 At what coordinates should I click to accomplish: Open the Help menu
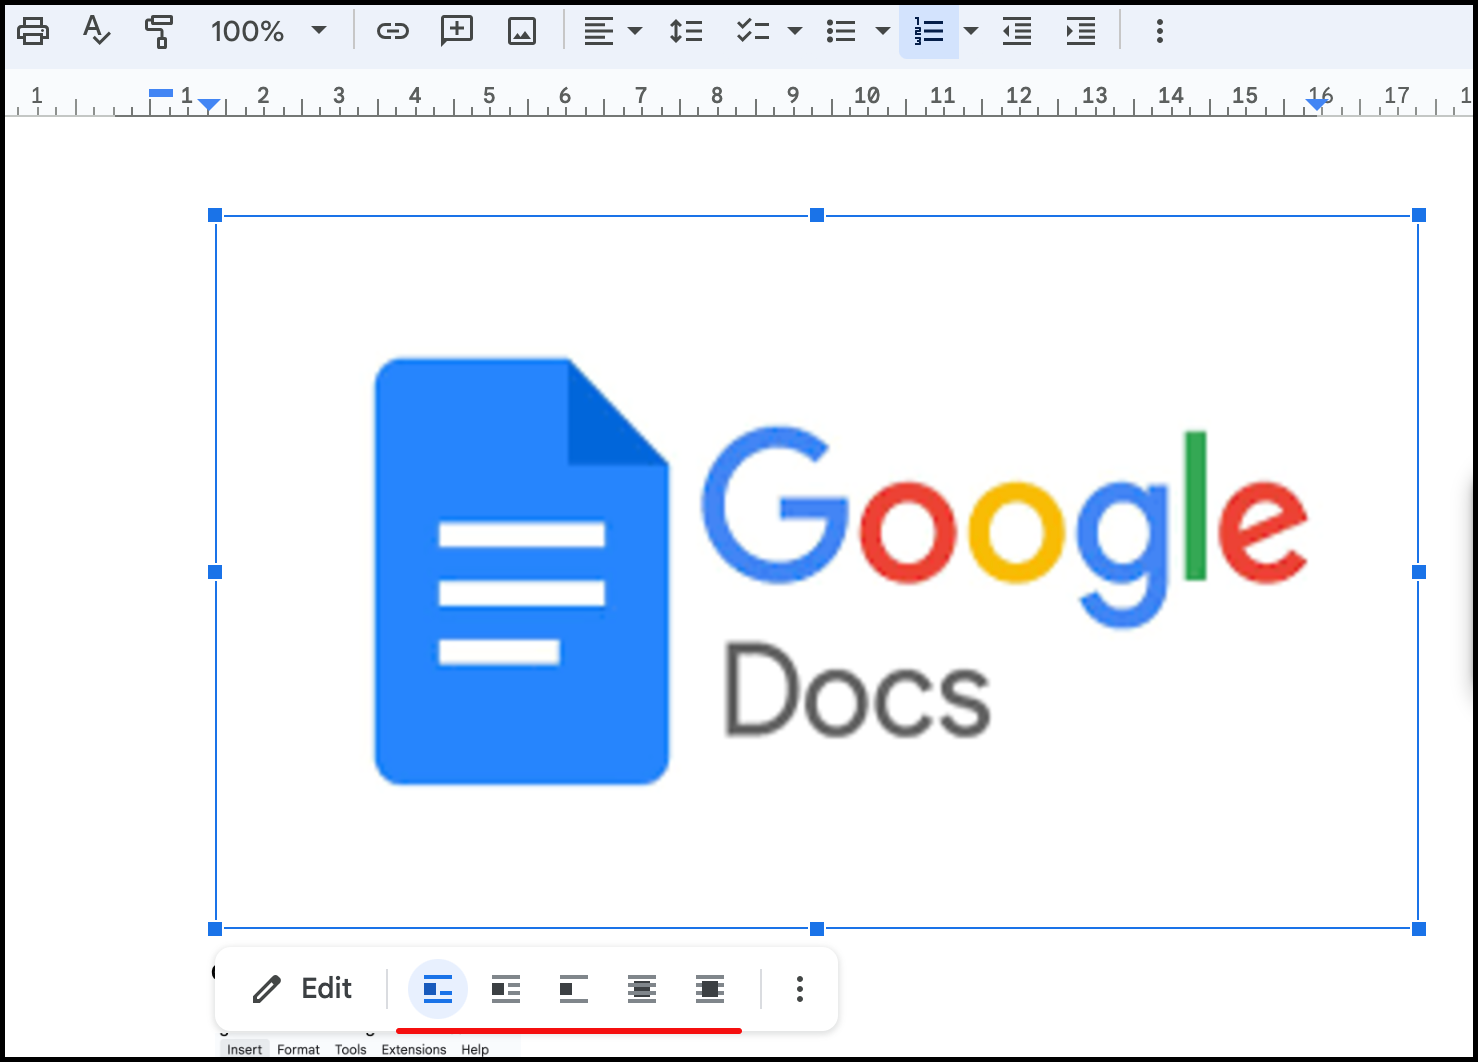click(x=475, y=1049)
